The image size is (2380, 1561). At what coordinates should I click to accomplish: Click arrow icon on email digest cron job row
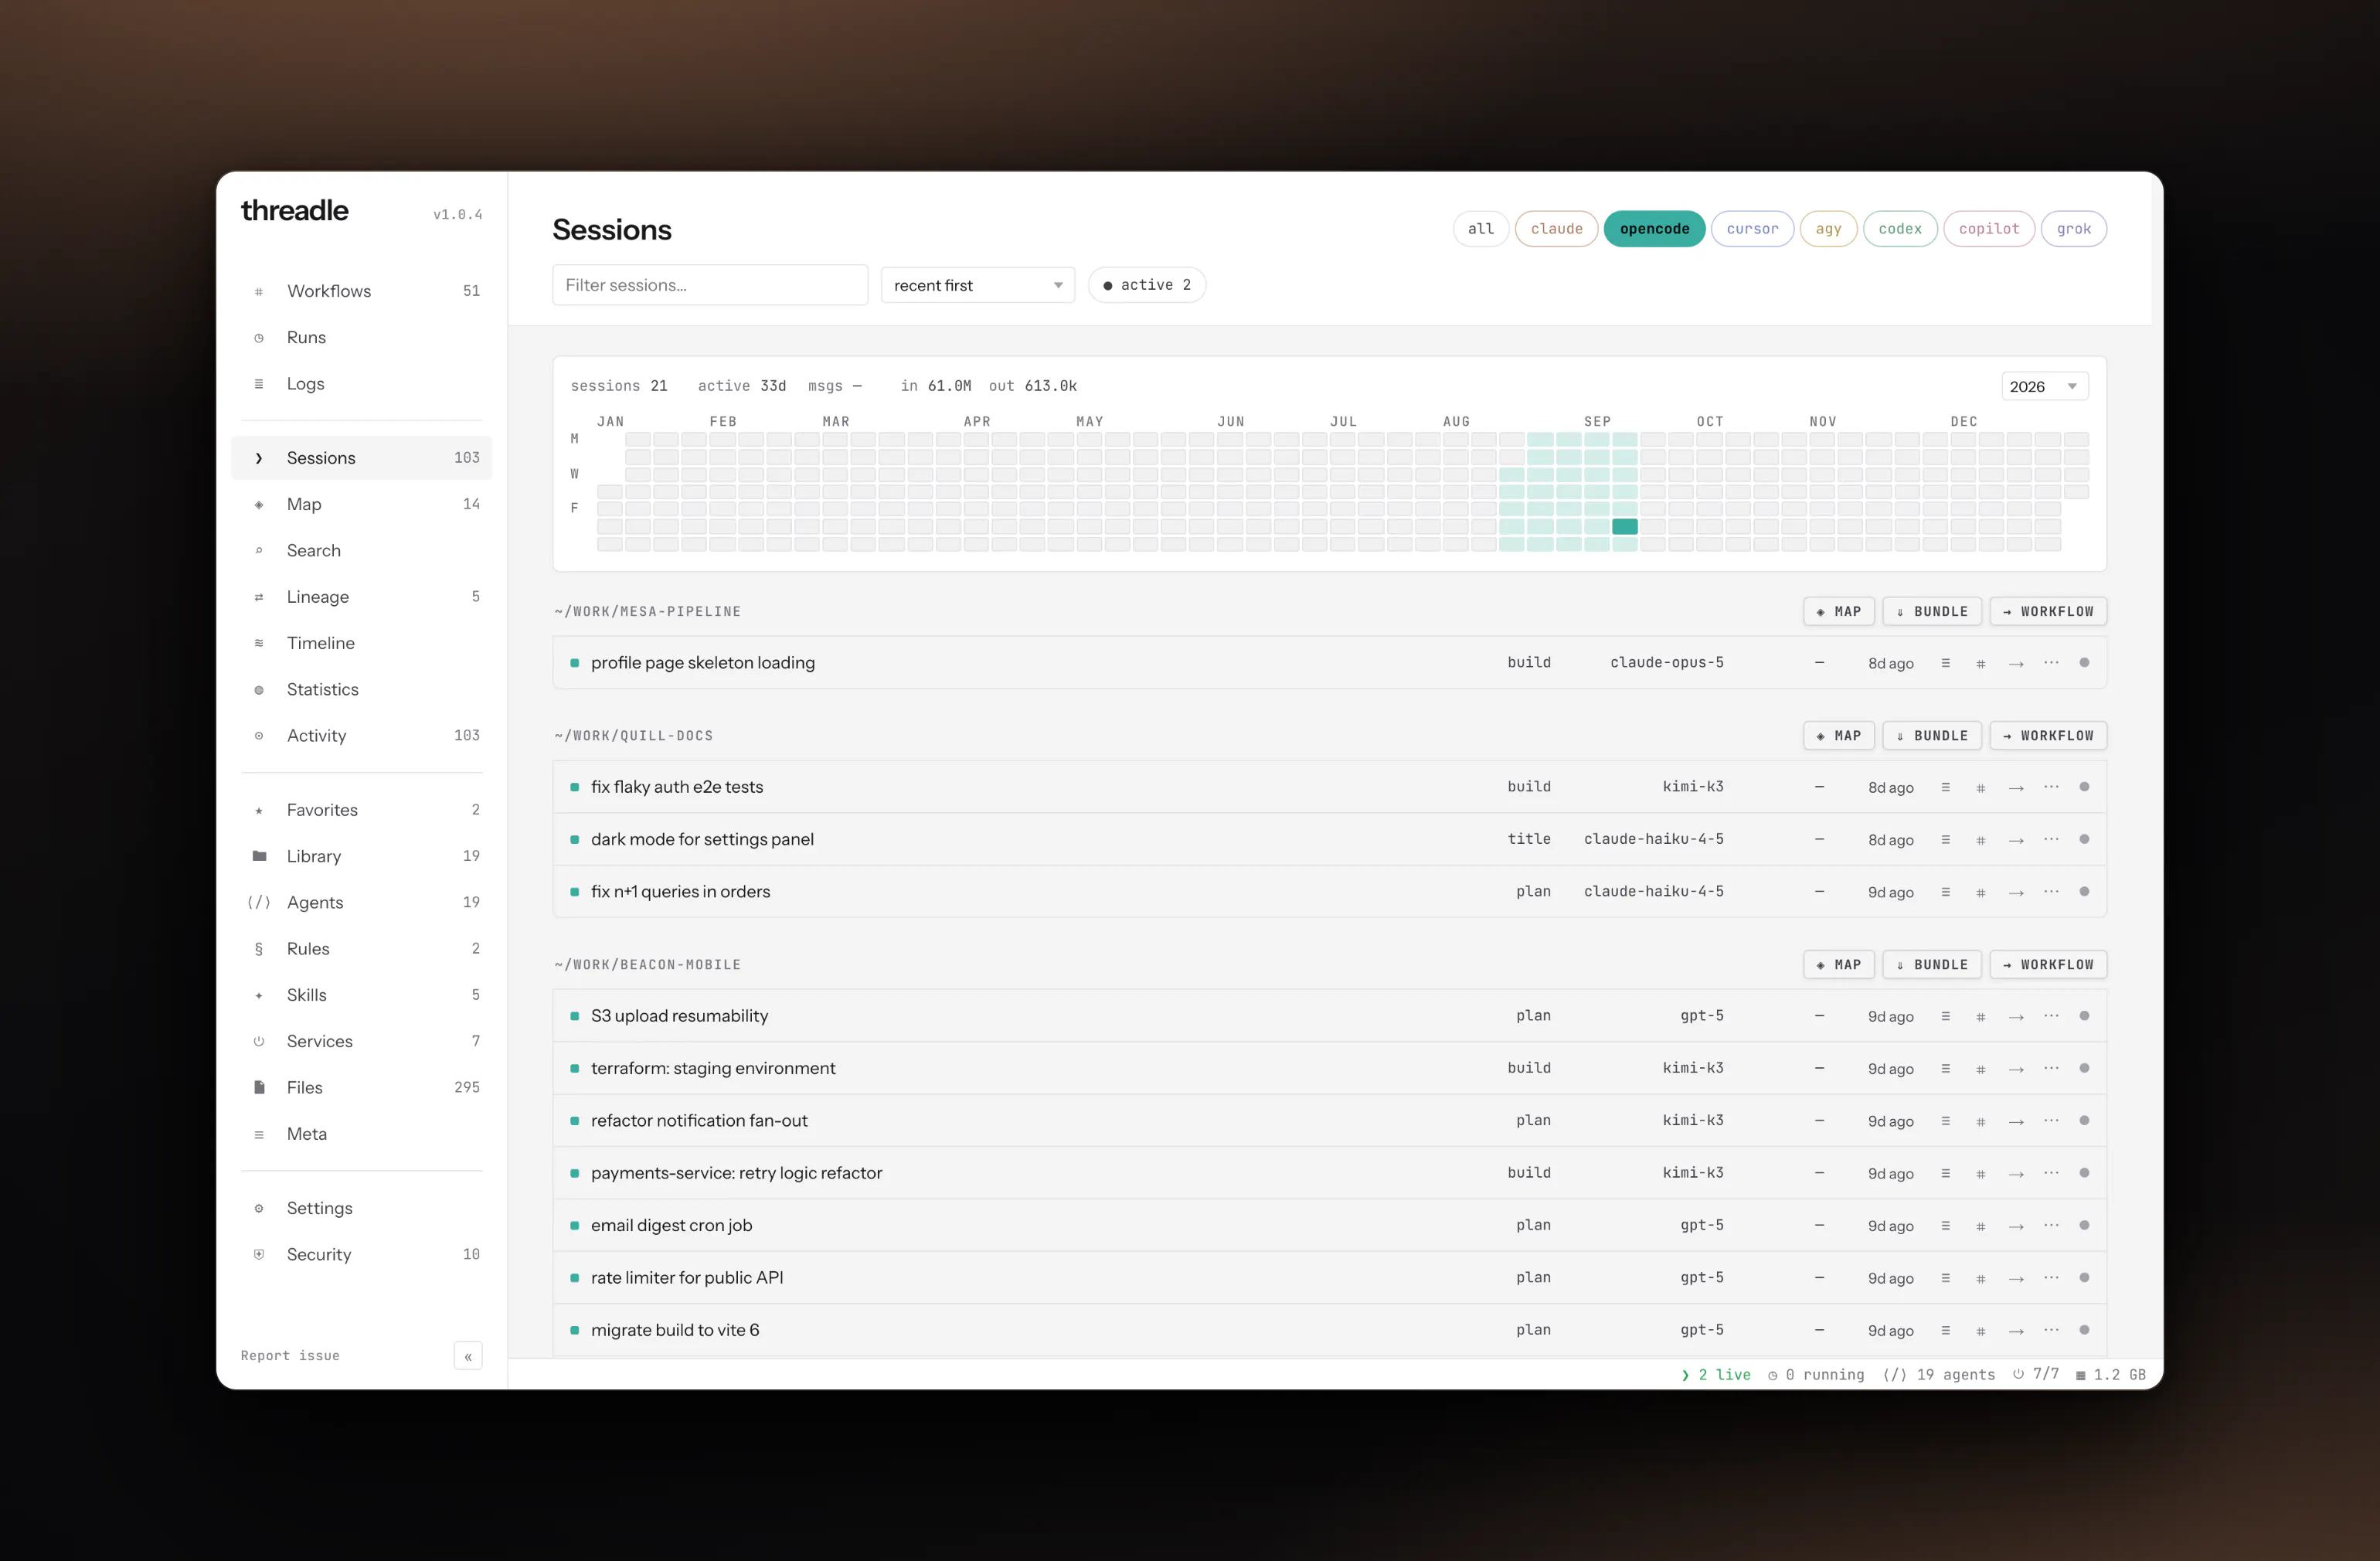pyautogui.click(x=2016, y=1226)
